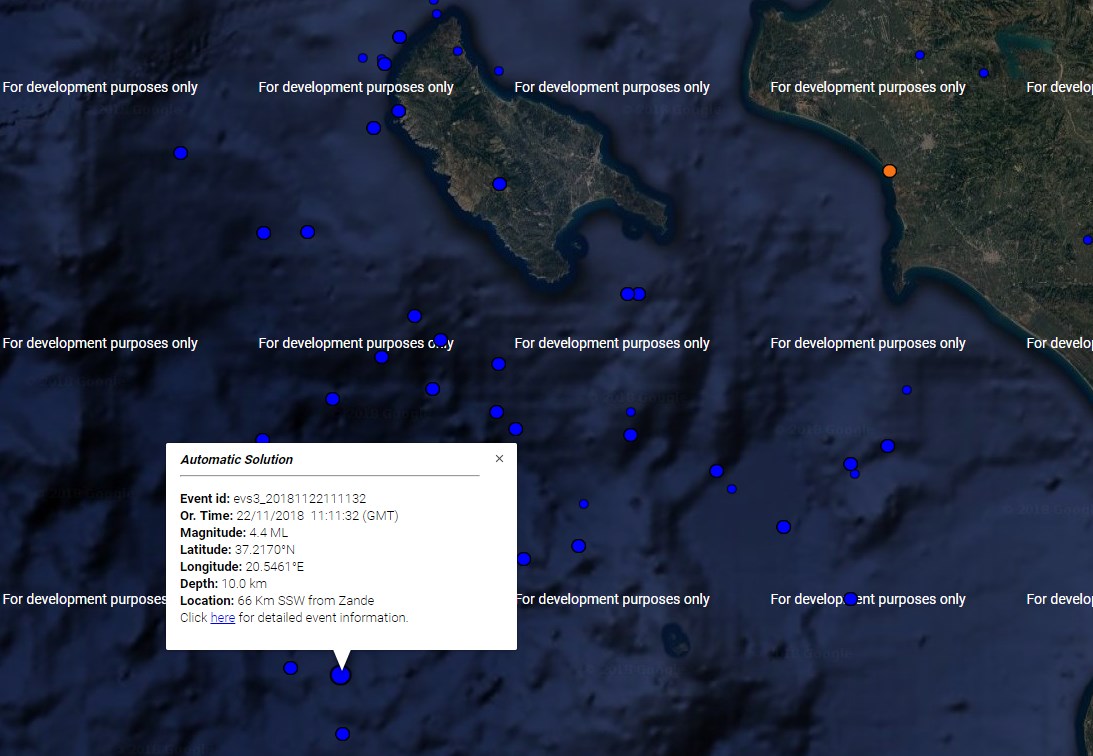Select marker overlapping the word 'only' in watermark
The image size is (1093, 756).
click(x=441, y=341)
